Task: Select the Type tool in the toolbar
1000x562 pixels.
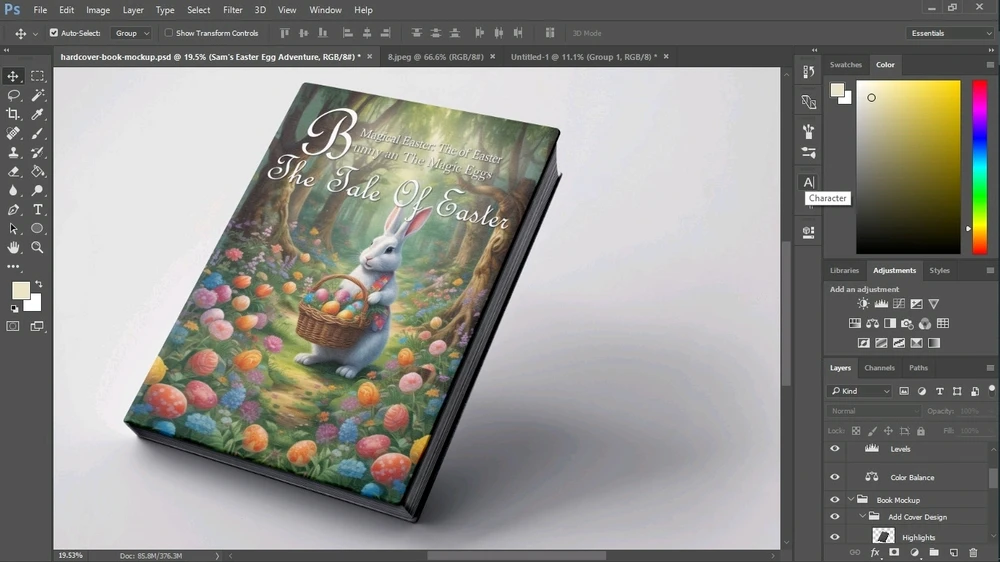Action: (x=38, y=209)
